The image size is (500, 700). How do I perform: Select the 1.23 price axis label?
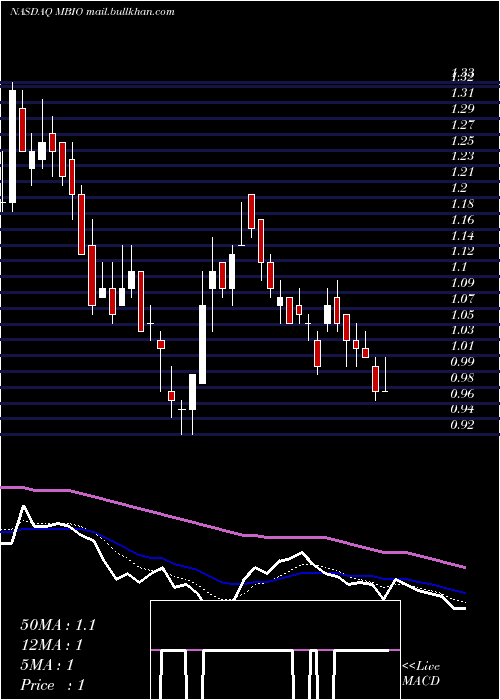(x=463, y=156)
